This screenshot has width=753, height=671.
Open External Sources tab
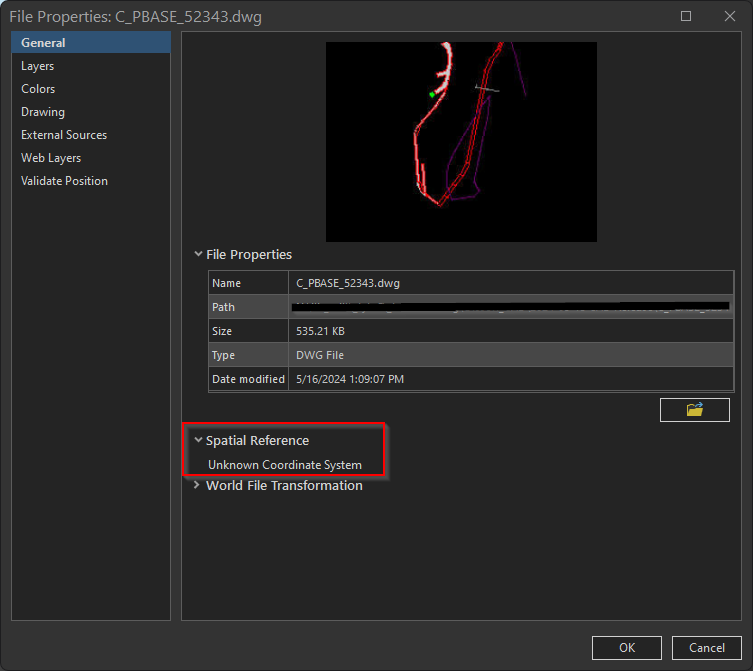pos(91,135)
